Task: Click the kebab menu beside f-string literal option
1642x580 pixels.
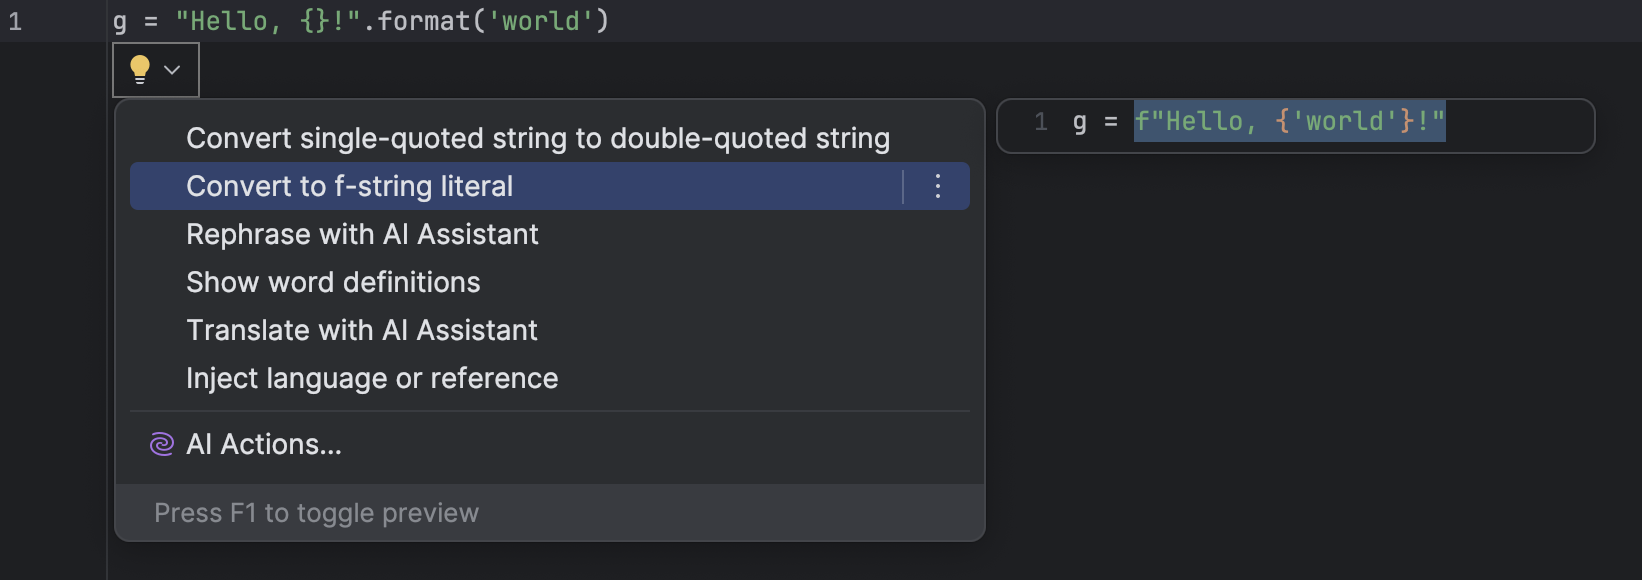Action: point(937,186)
